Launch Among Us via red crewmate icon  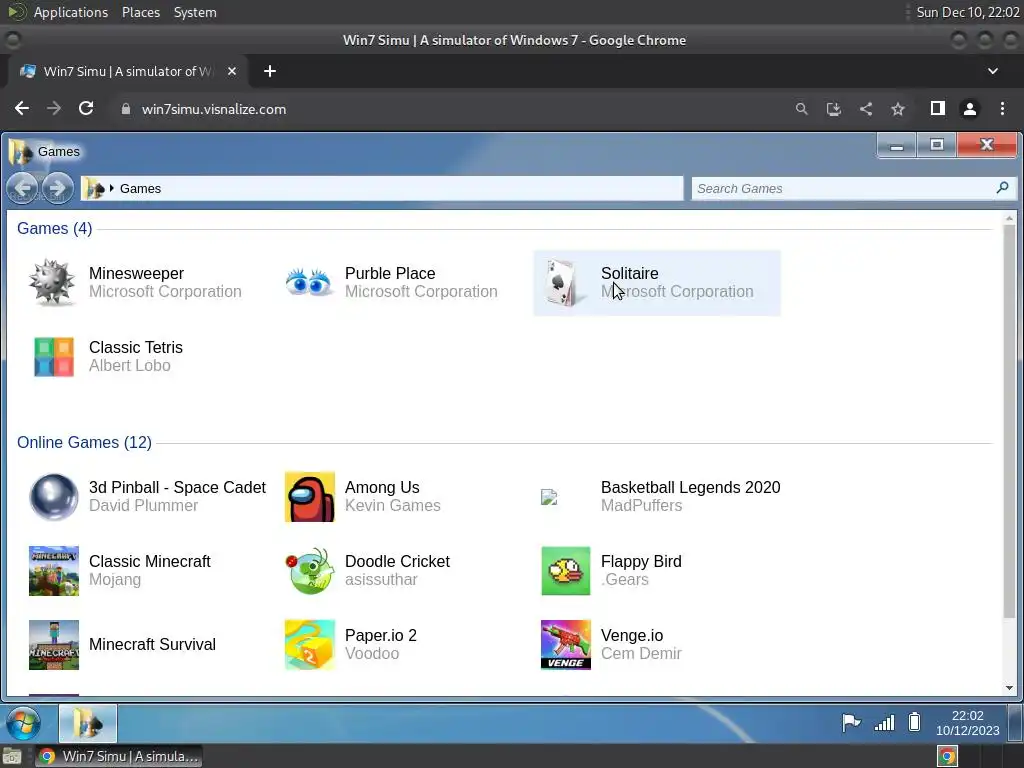point(310,497)
